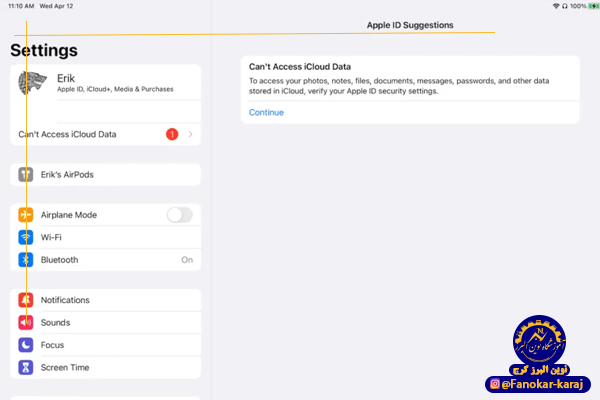The height and width of the screenshot is (400, 600).
Task: Click the Wi-Fi settings icon
Action: point(26,237)
